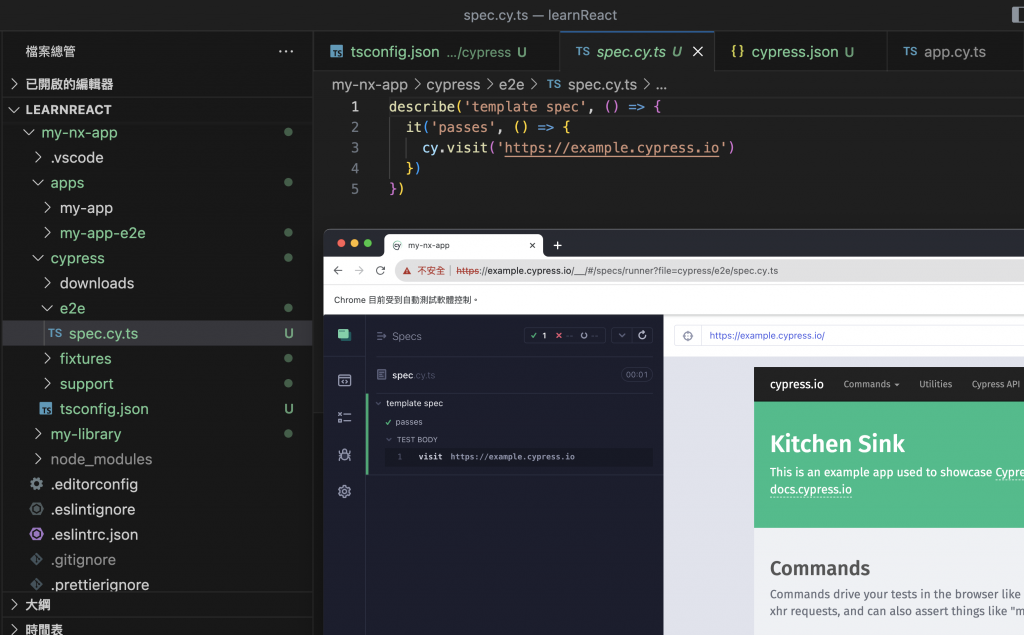Expand the 大綱 outline section
1024x635 pixels.
coord(157,605)
